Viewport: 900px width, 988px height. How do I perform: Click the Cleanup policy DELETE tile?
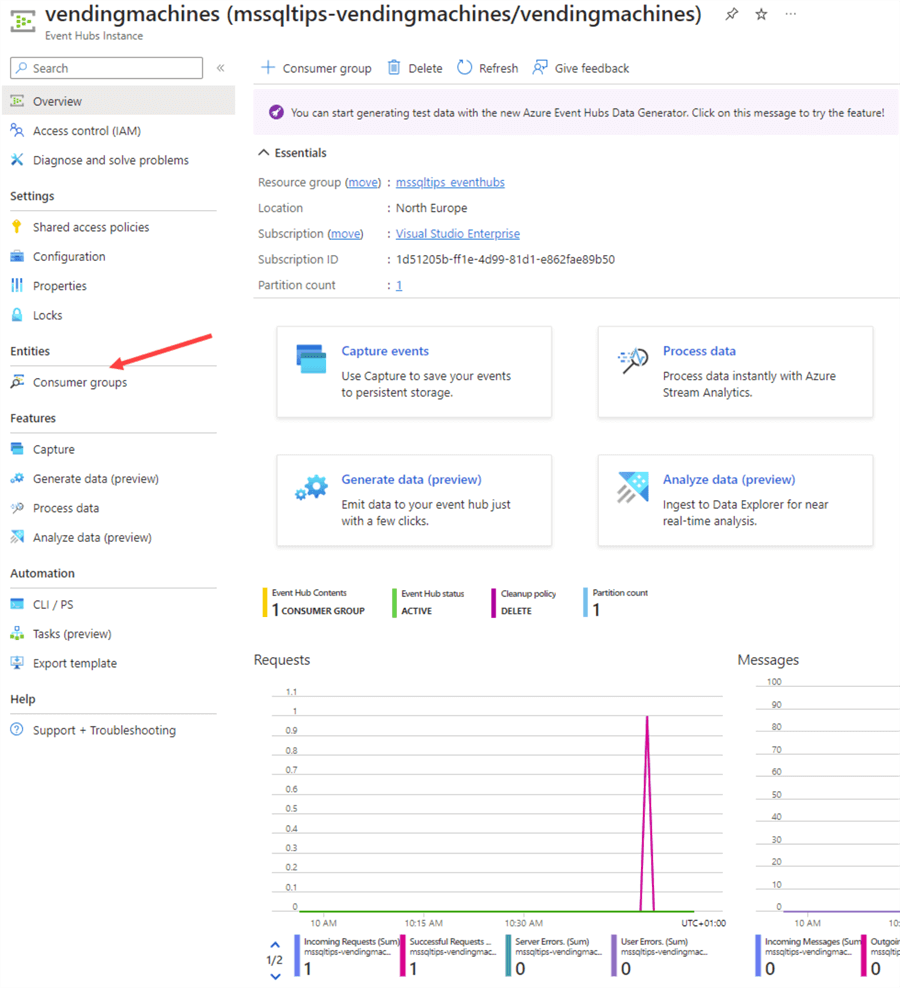coord(524,603)
